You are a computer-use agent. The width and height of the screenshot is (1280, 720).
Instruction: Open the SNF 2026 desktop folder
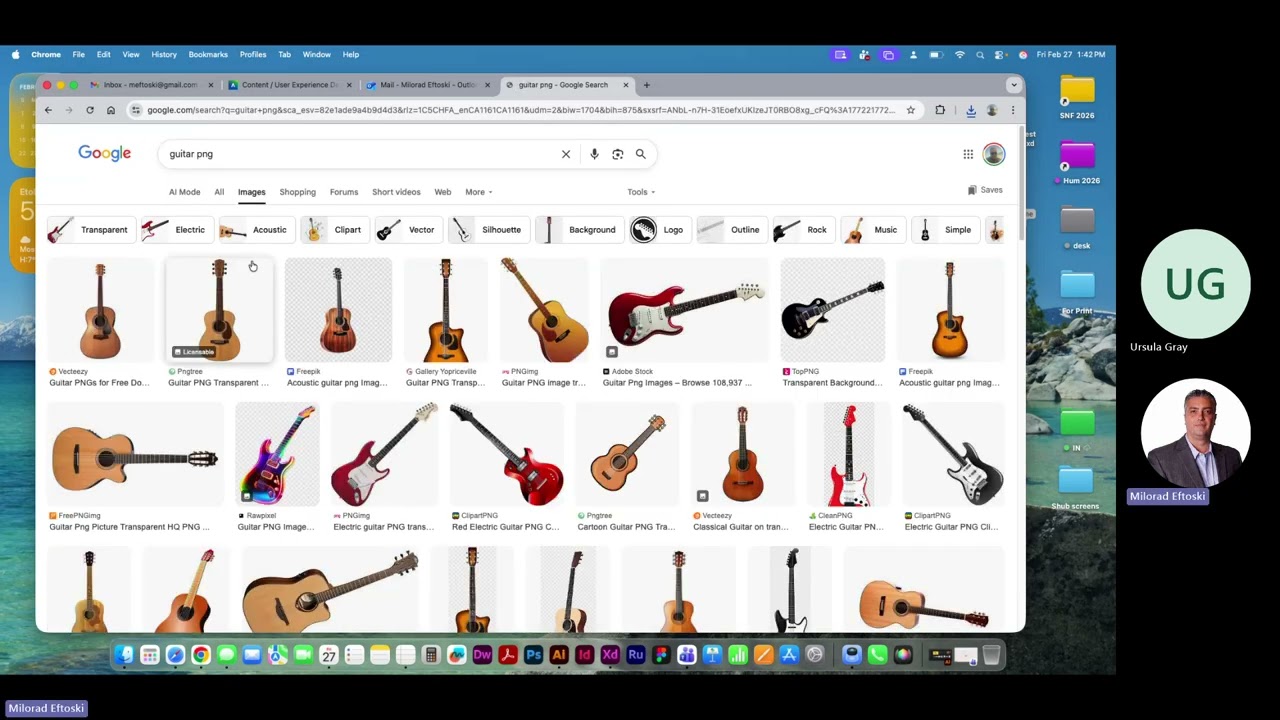[1077, 97]
